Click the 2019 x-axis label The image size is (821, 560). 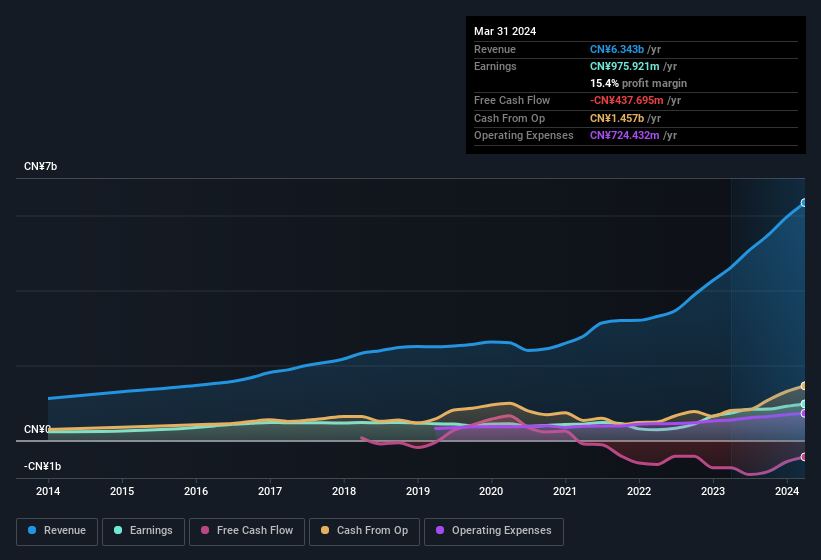(418, 491)
